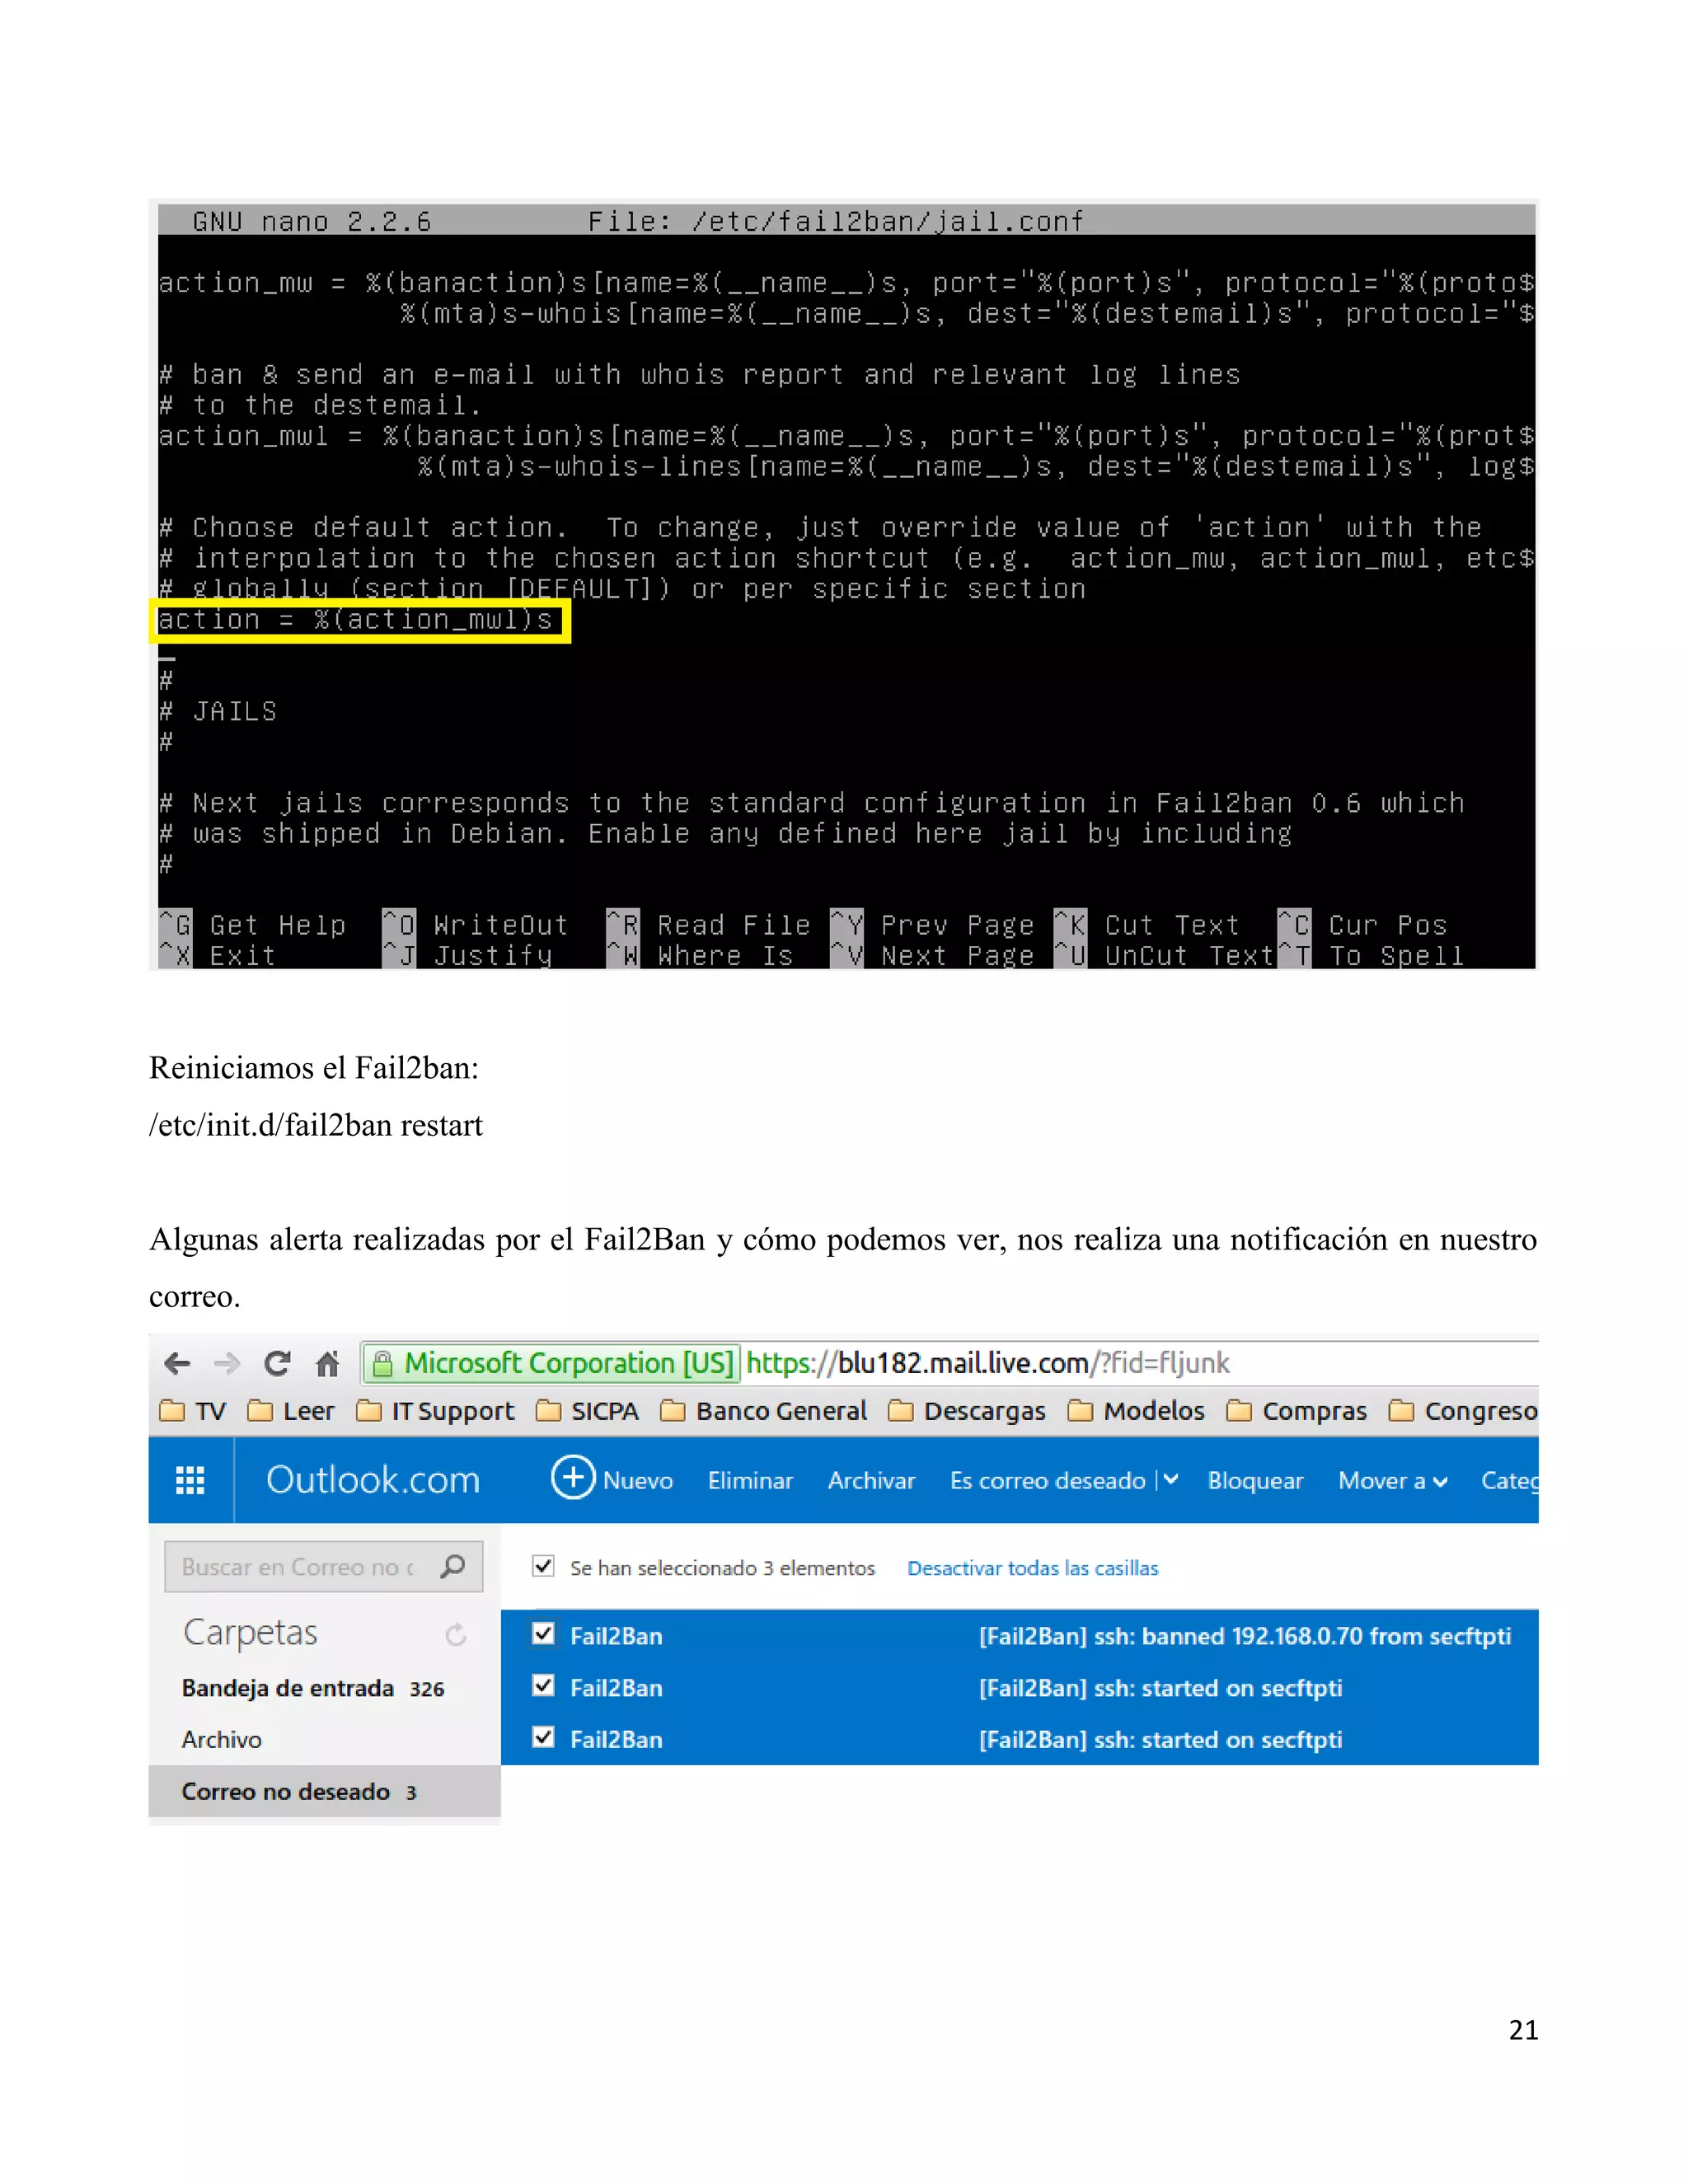Click 'Desactivar todas las casillas' link

(x=1032, y=1568)
